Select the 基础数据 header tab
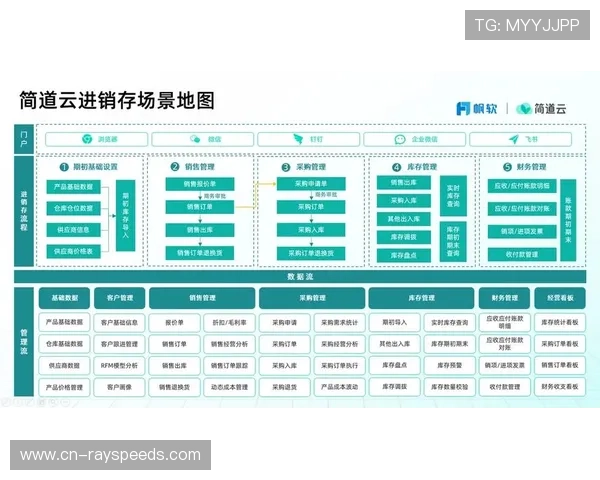Viewport: 600px width, 480px height. tap(64, 297)
